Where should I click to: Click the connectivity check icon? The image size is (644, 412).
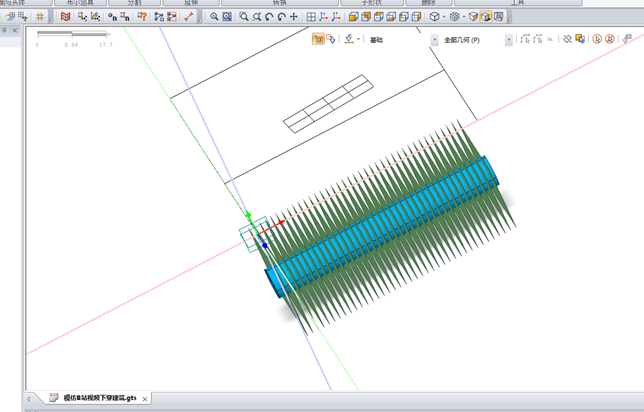pos(159,17)
